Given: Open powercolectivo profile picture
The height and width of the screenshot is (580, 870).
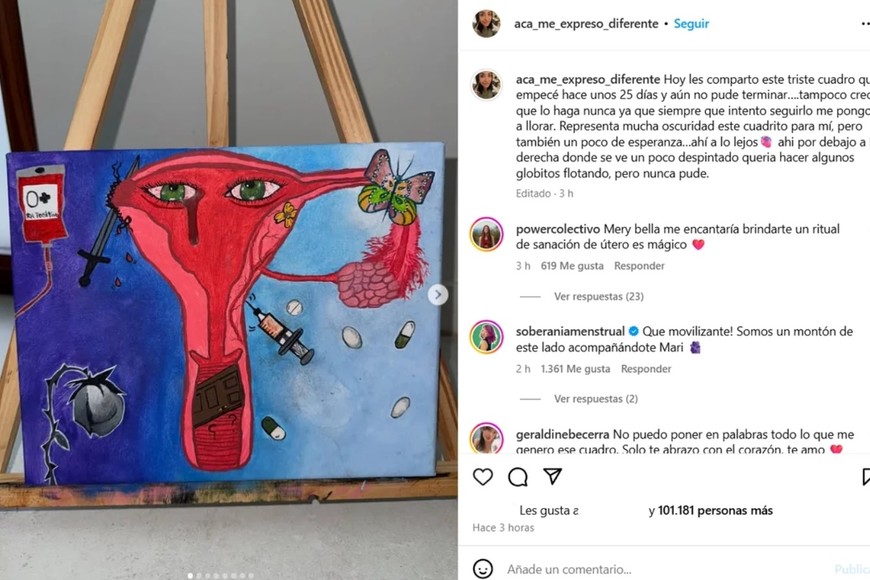Looking at the screenshot, I should 487,235.
